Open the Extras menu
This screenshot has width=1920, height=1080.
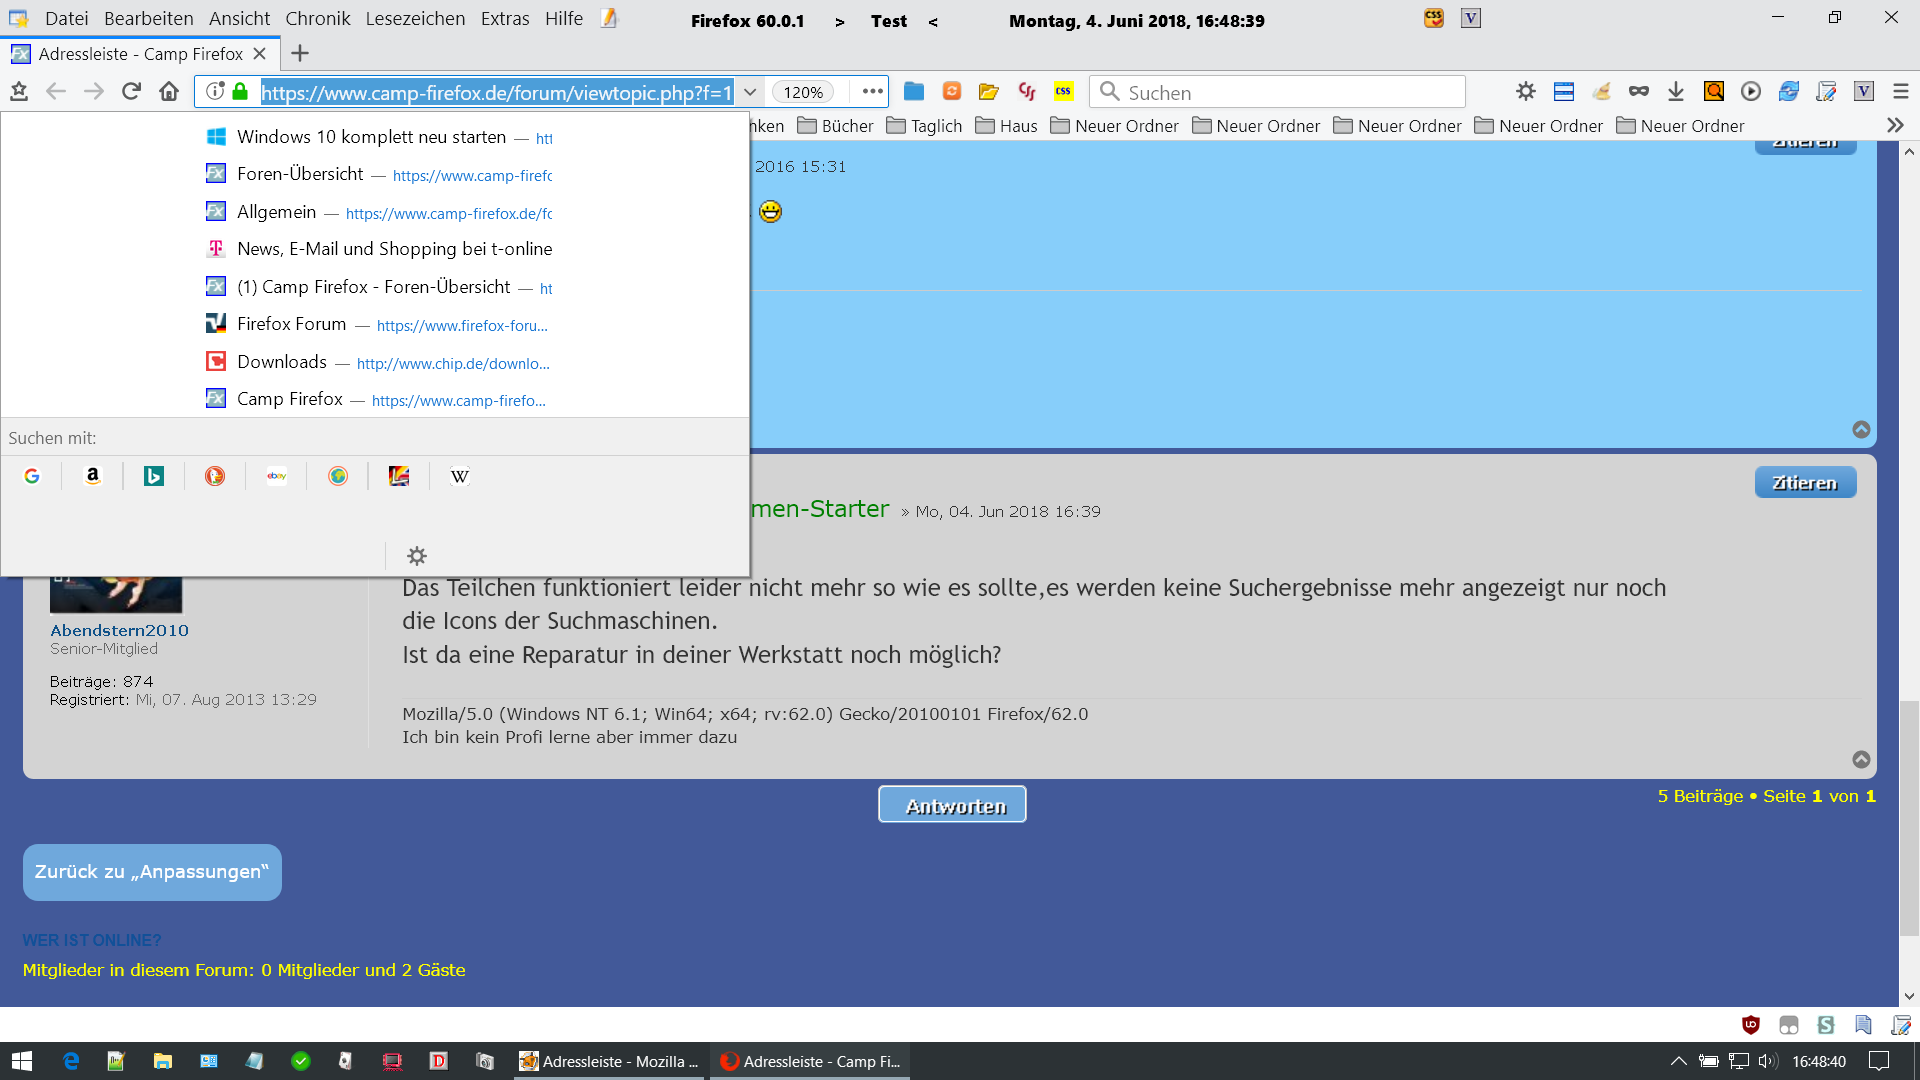[x=504, y=19]
